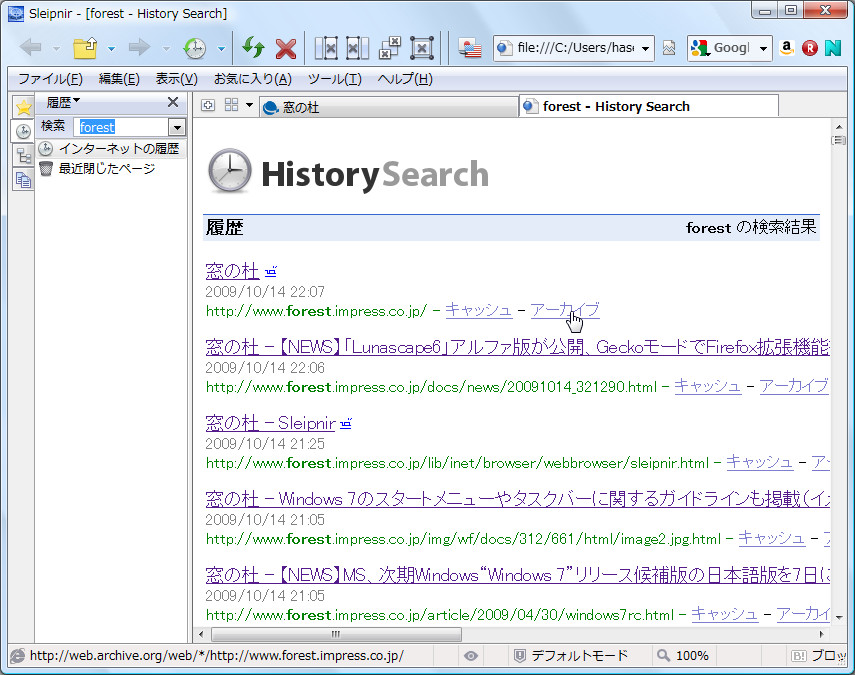Viewport: 855px width, 675px height.
Task: Open the parent folder toolbar icon
Action: [85, 48]
